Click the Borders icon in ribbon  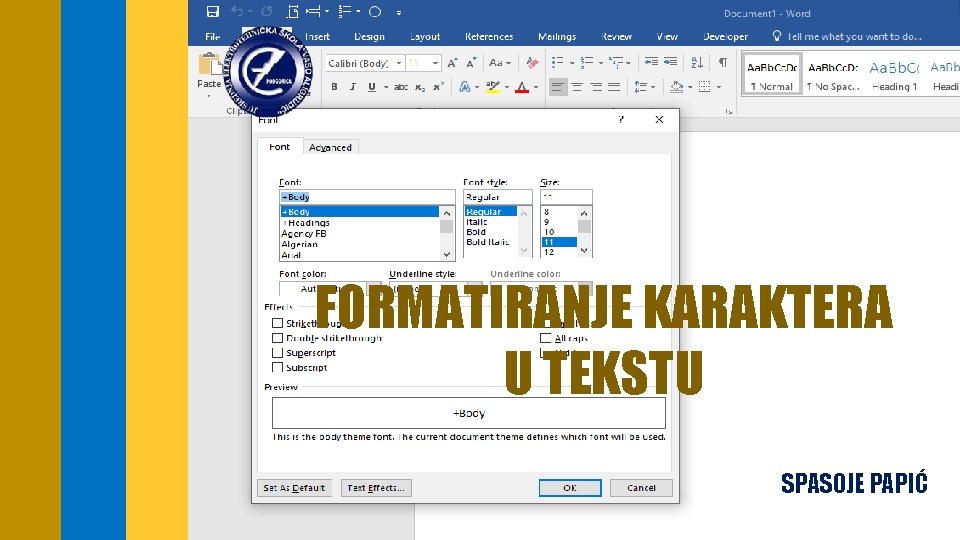[705, 87]
